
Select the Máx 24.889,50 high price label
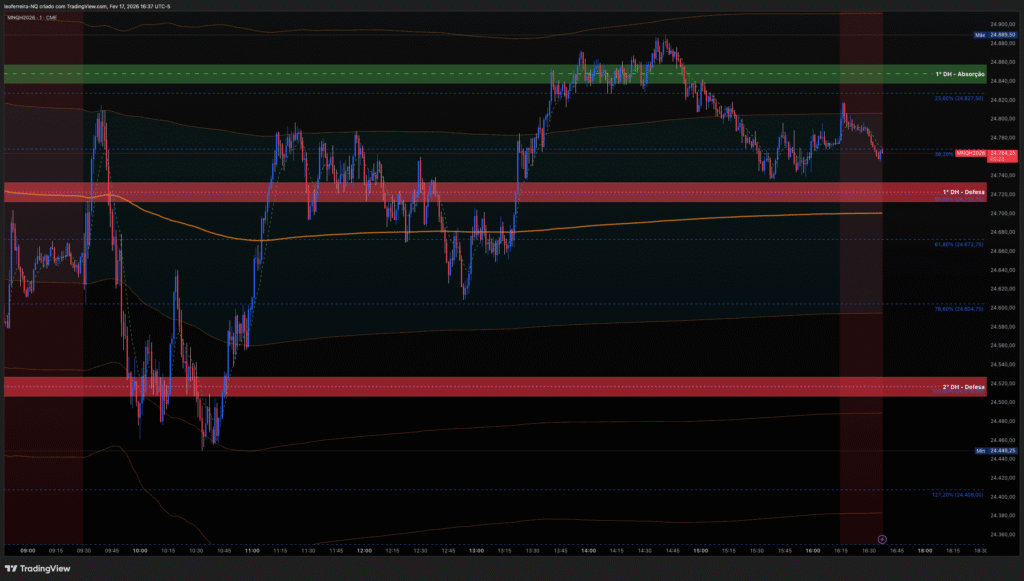coord(996,35)
